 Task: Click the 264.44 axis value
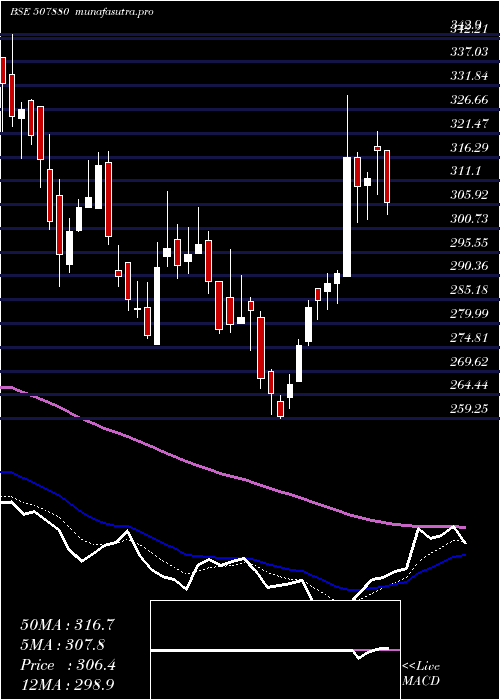(x=468, y=385)
